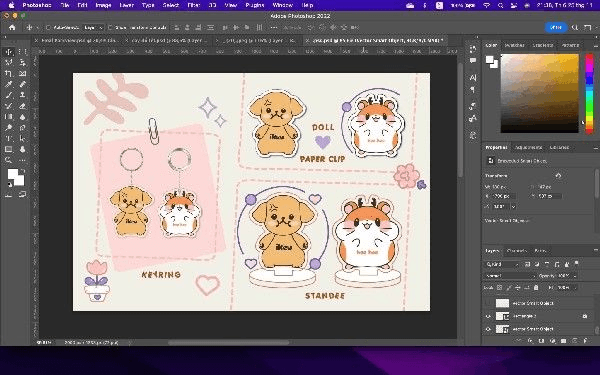Viewport: 600px width, 375px height.
Task: Swap foreground and background colors
Action: click(x=23, y=171)
